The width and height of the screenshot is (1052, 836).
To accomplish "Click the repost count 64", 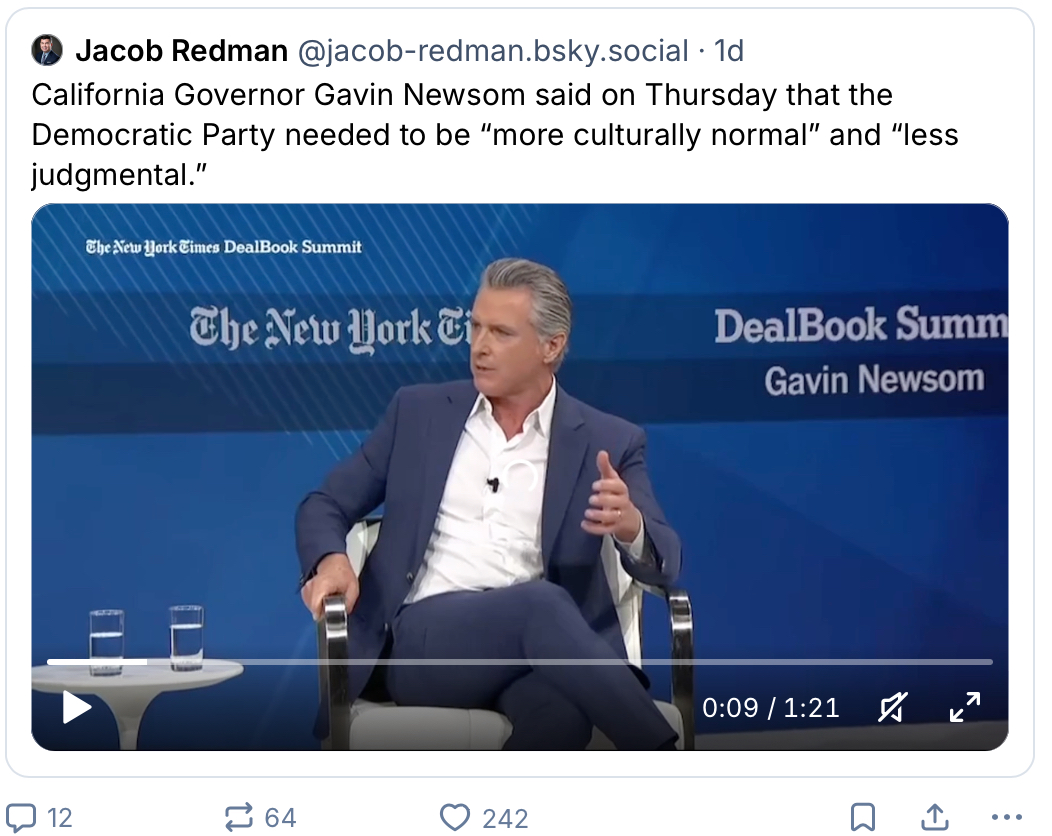I will click(x=280, y=818).
